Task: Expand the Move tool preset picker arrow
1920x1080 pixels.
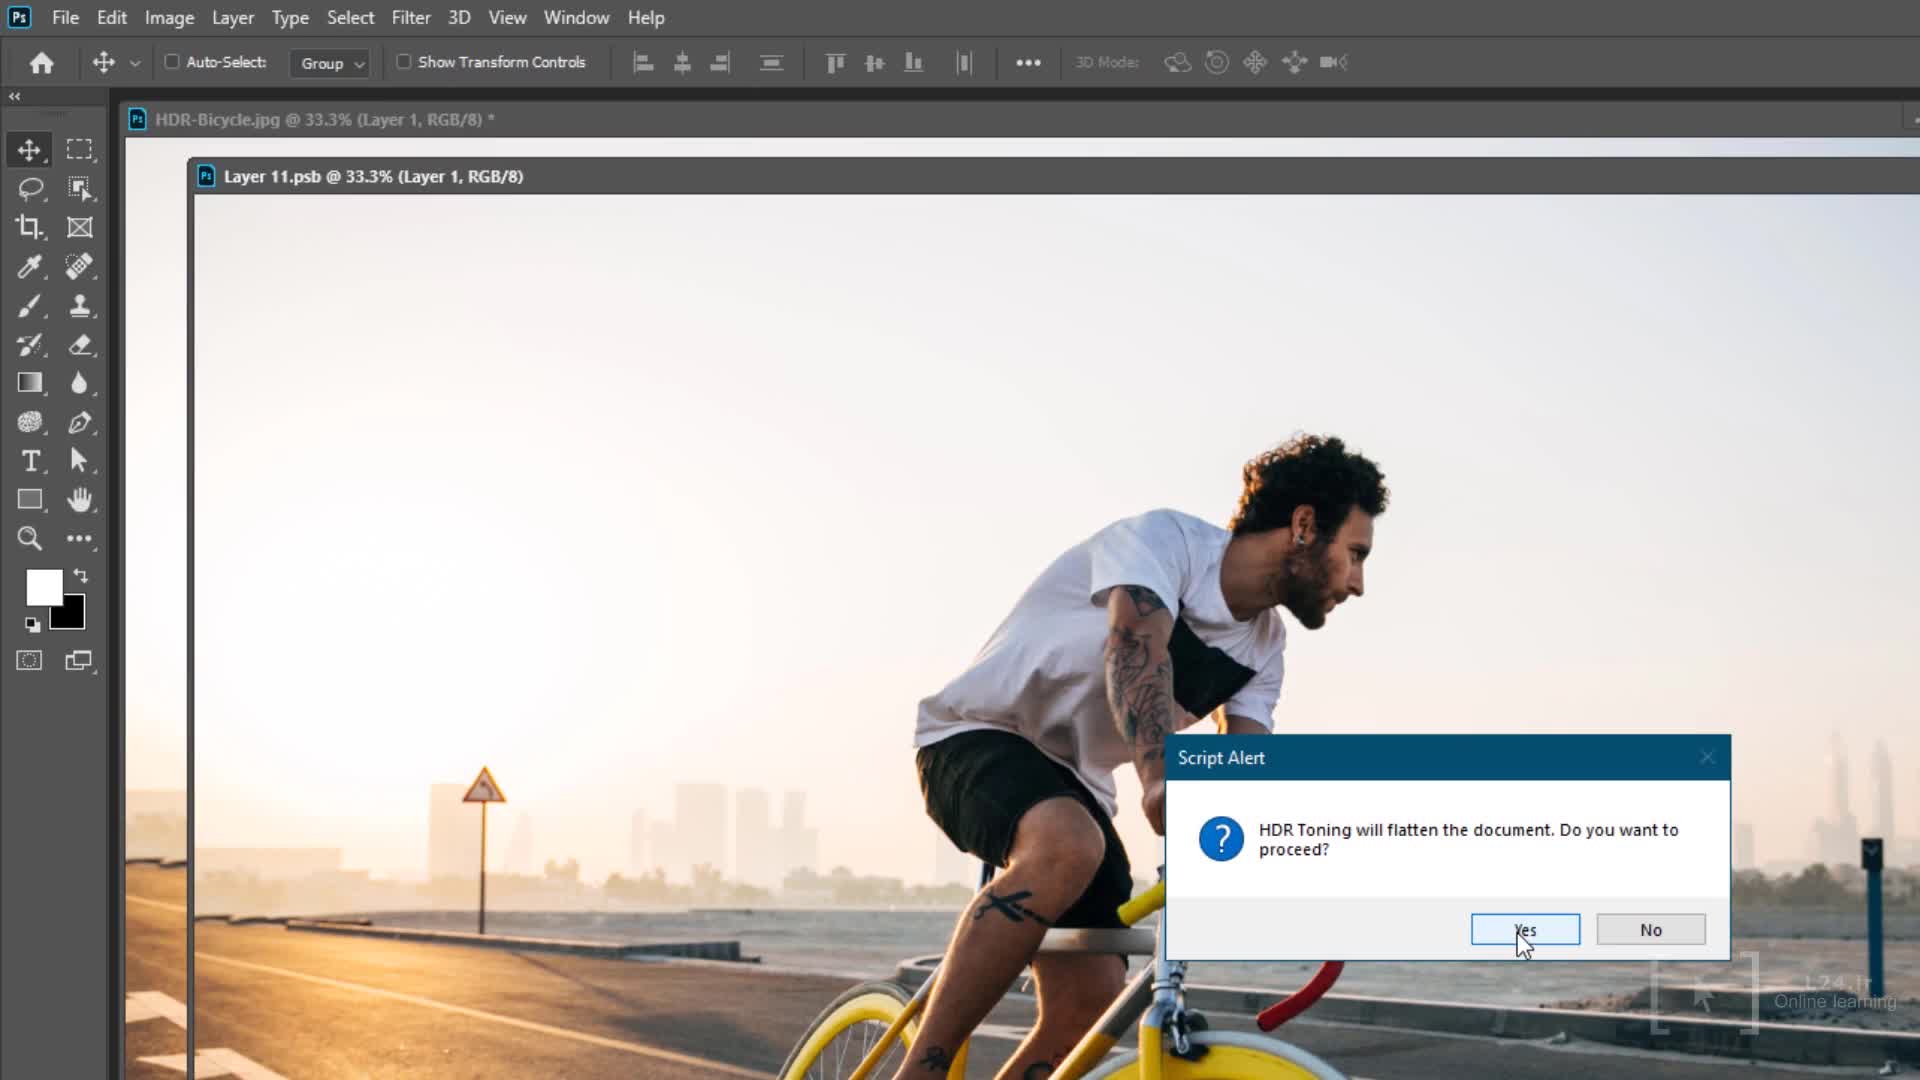Action: [x=135, y=63]
